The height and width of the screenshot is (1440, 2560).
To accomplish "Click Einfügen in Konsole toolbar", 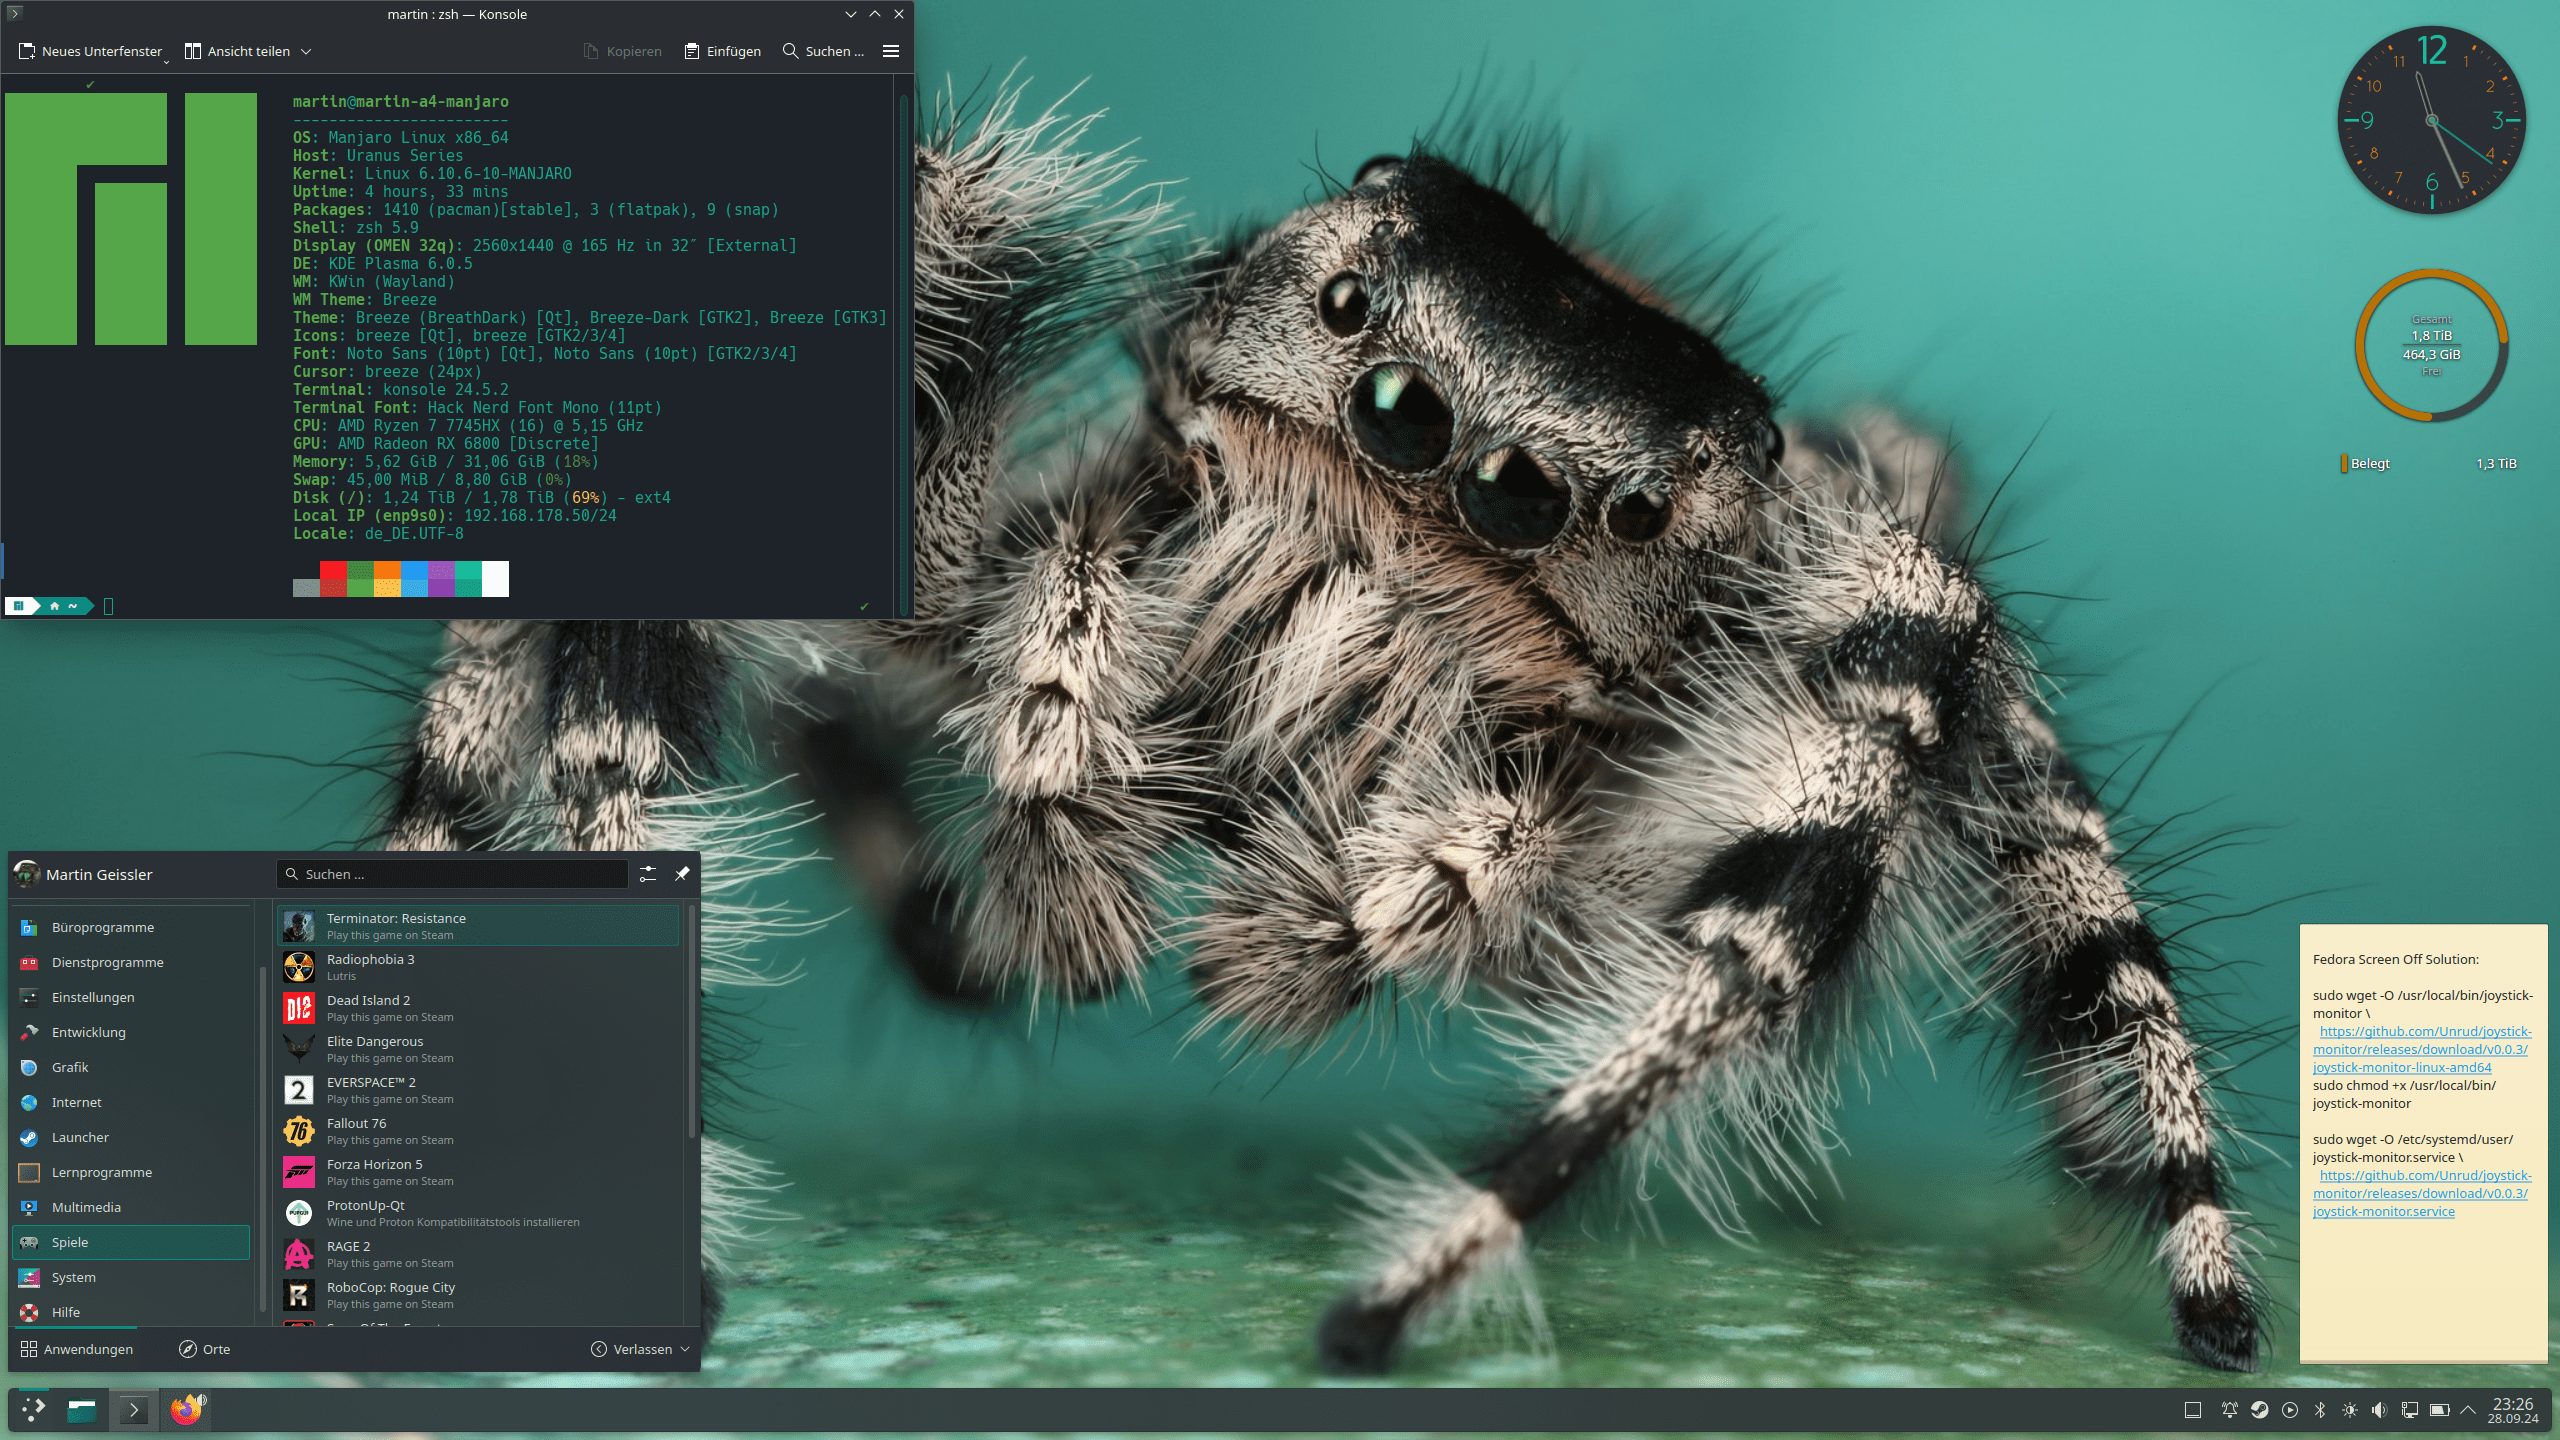I will [722, 51].
